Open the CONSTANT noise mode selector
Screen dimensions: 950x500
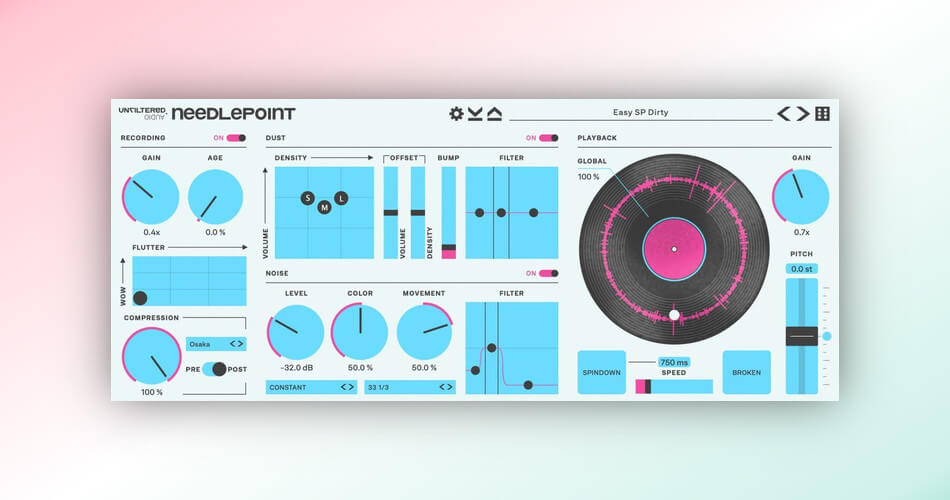coord(311,387)
